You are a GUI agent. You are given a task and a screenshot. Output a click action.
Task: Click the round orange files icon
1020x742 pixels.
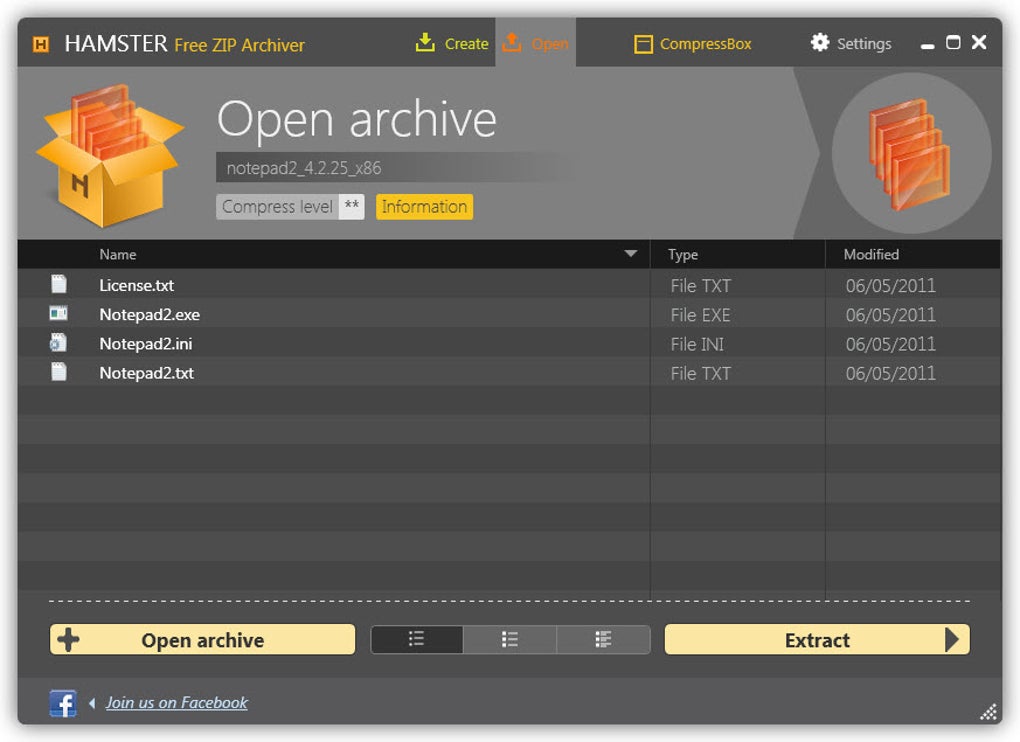(x=911, y=153)
